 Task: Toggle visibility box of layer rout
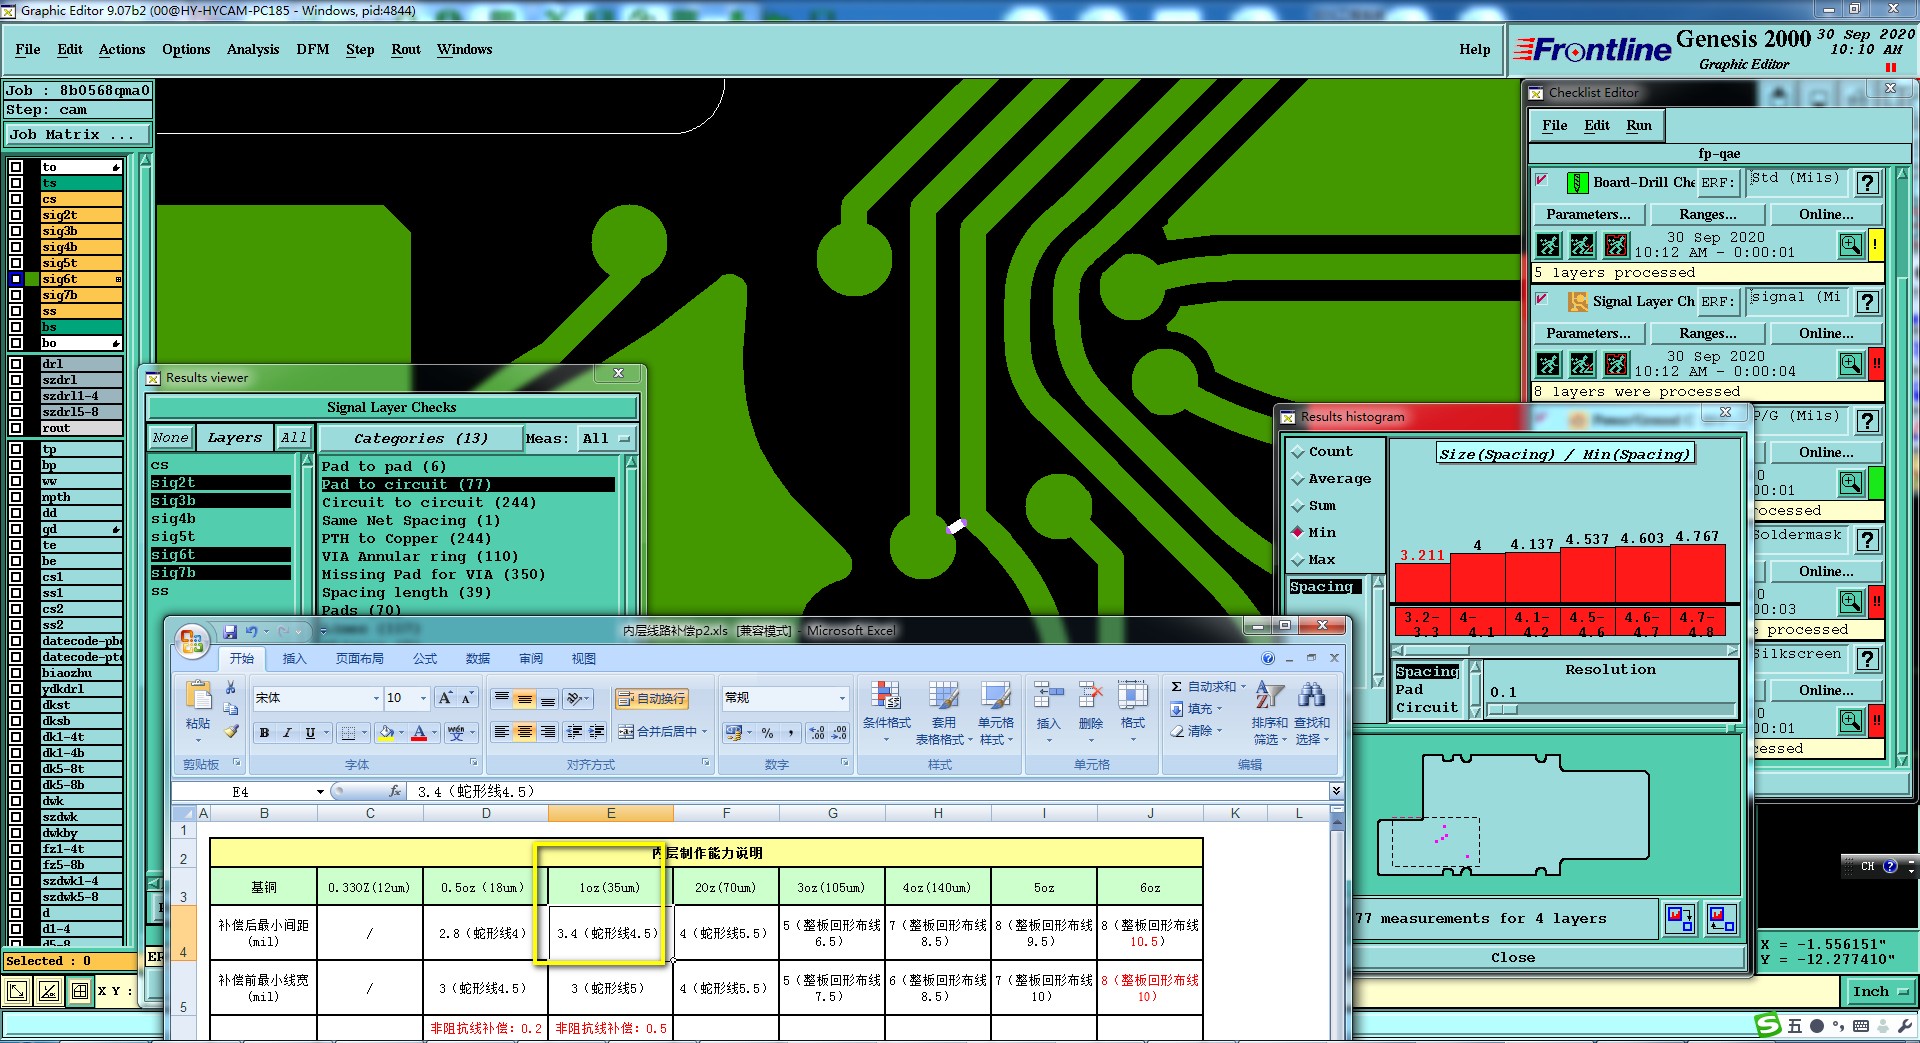(x=16, y=428)
